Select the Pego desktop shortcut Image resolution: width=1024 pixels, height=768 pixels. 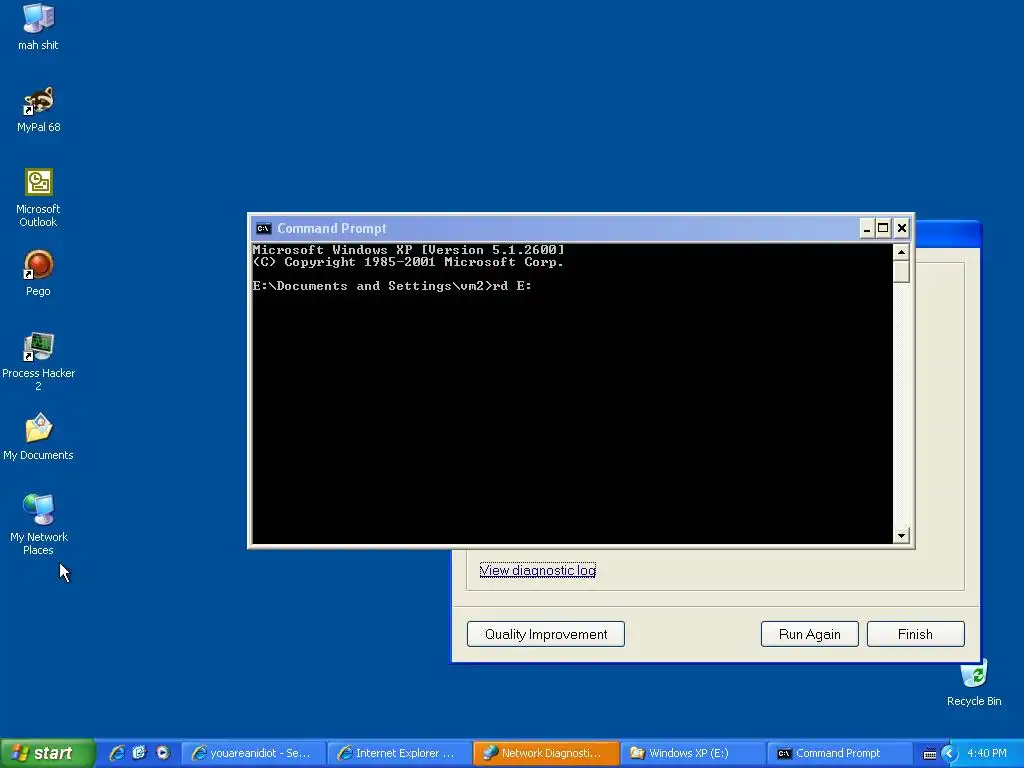point(38,273)
